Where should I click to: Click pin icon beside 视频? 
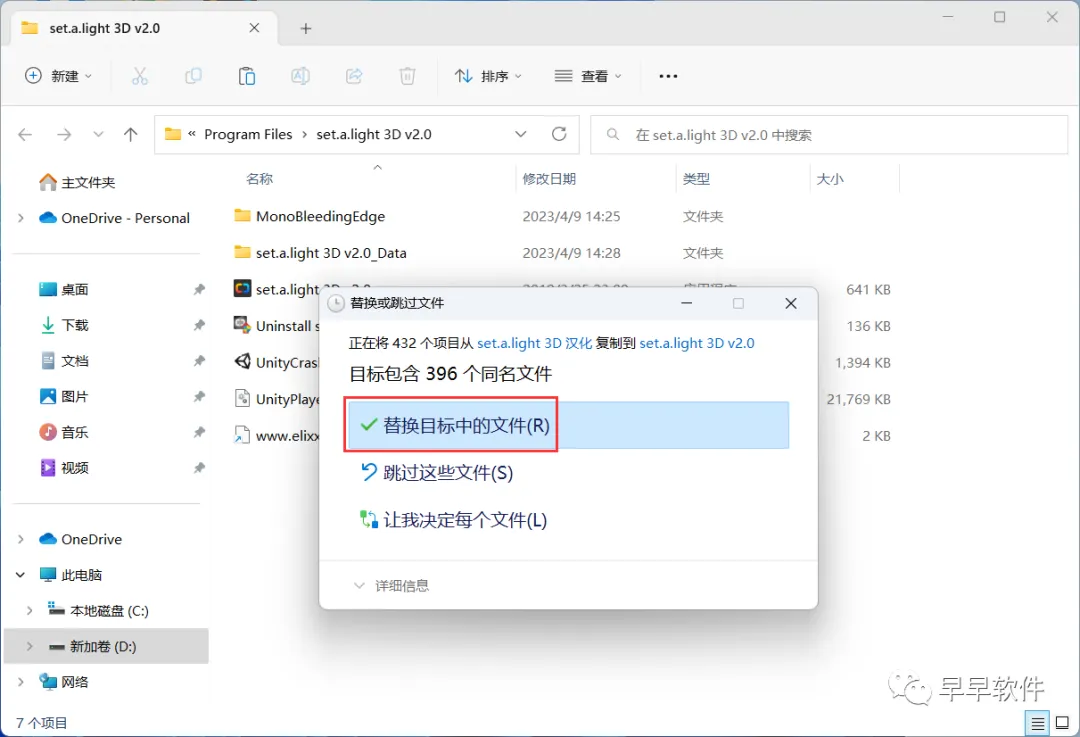point(199,468)
